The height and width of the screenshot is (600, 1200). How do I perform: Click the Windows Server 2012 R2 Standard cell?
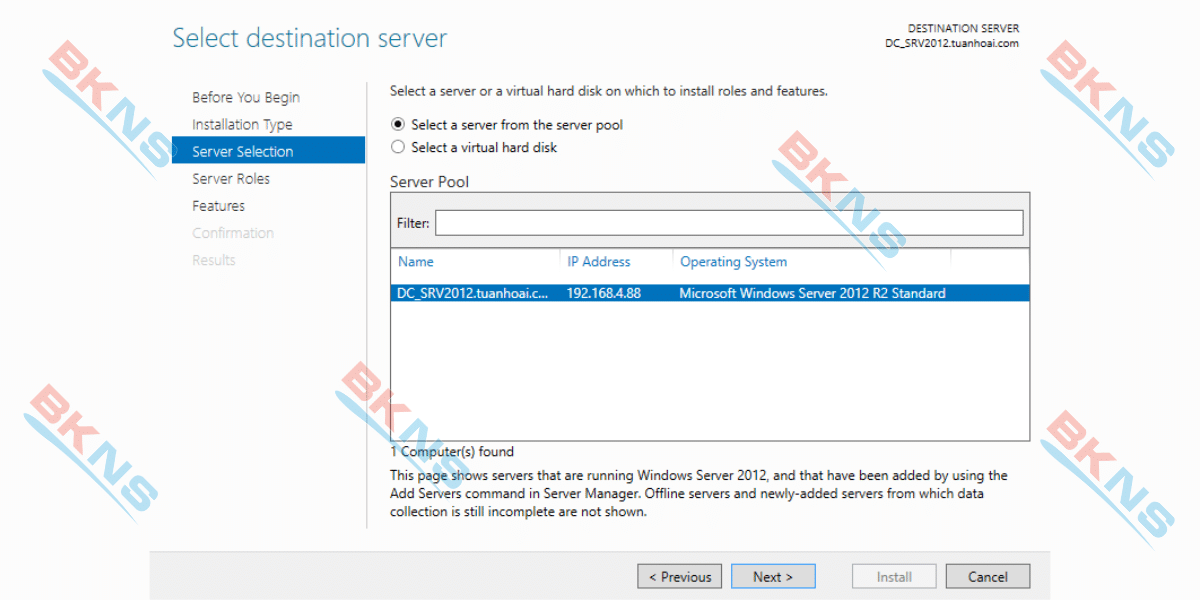812,294
